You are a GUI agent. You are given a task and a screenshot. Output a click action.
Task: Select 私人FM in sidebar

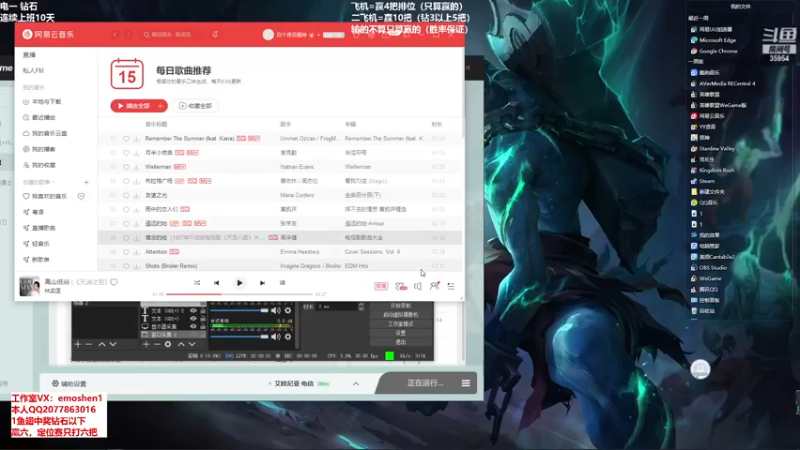(33, 70)
